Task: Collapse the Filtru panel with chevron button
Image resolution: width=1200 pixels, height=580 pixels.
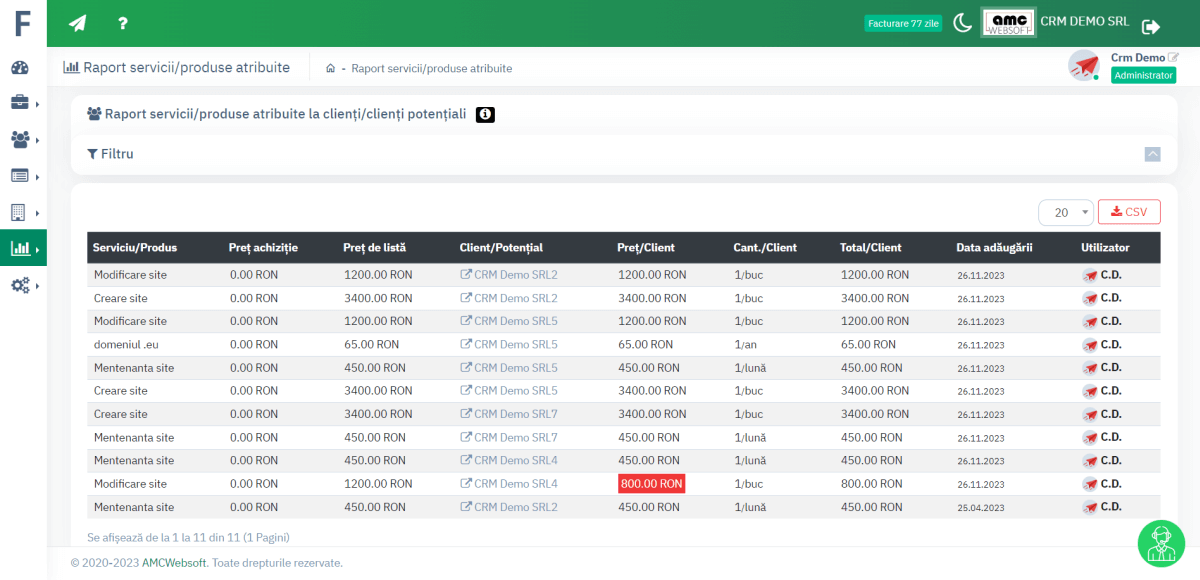Action: [x=1152, y=154]
